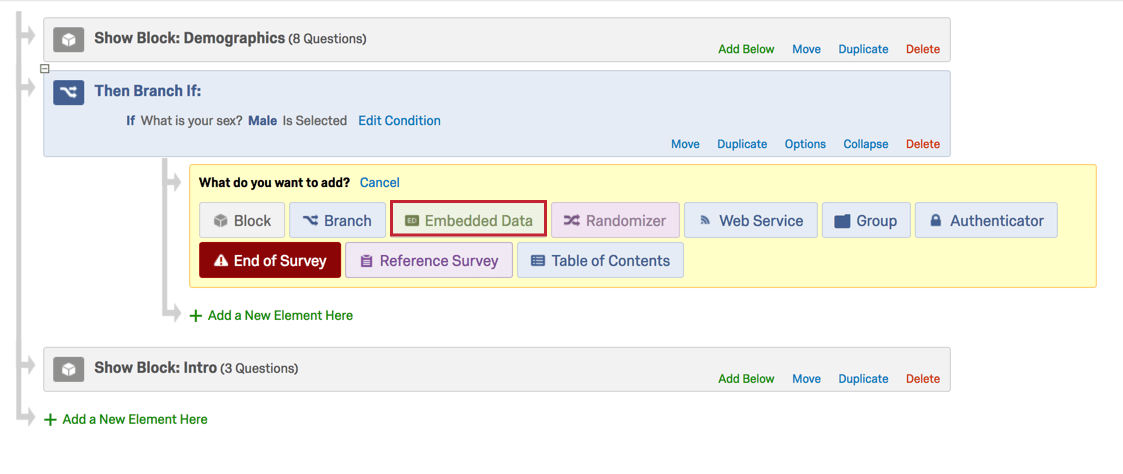
Task: Click the Then Branch If: heading
Action: point(148,91)
